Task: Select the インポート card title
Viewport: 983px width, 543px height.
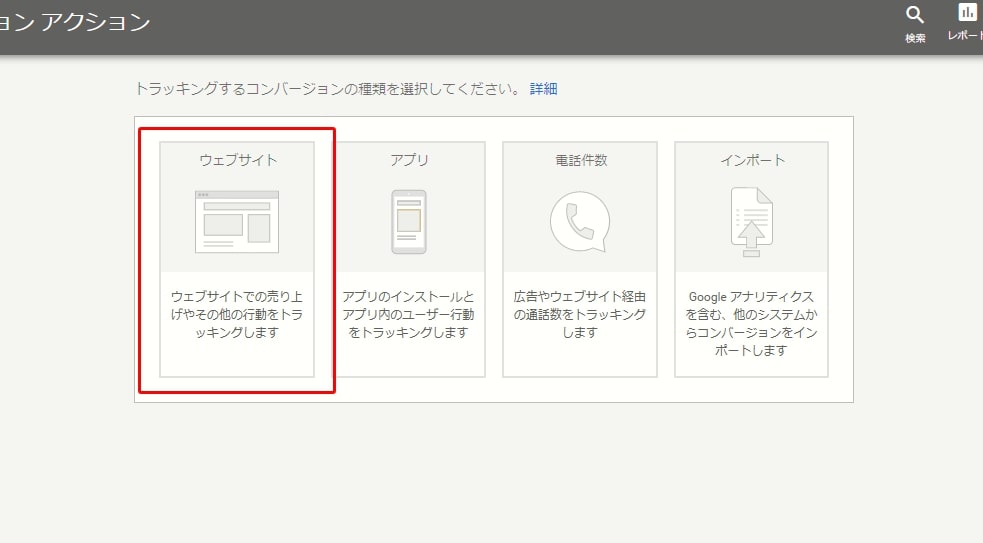Action: 752,161
